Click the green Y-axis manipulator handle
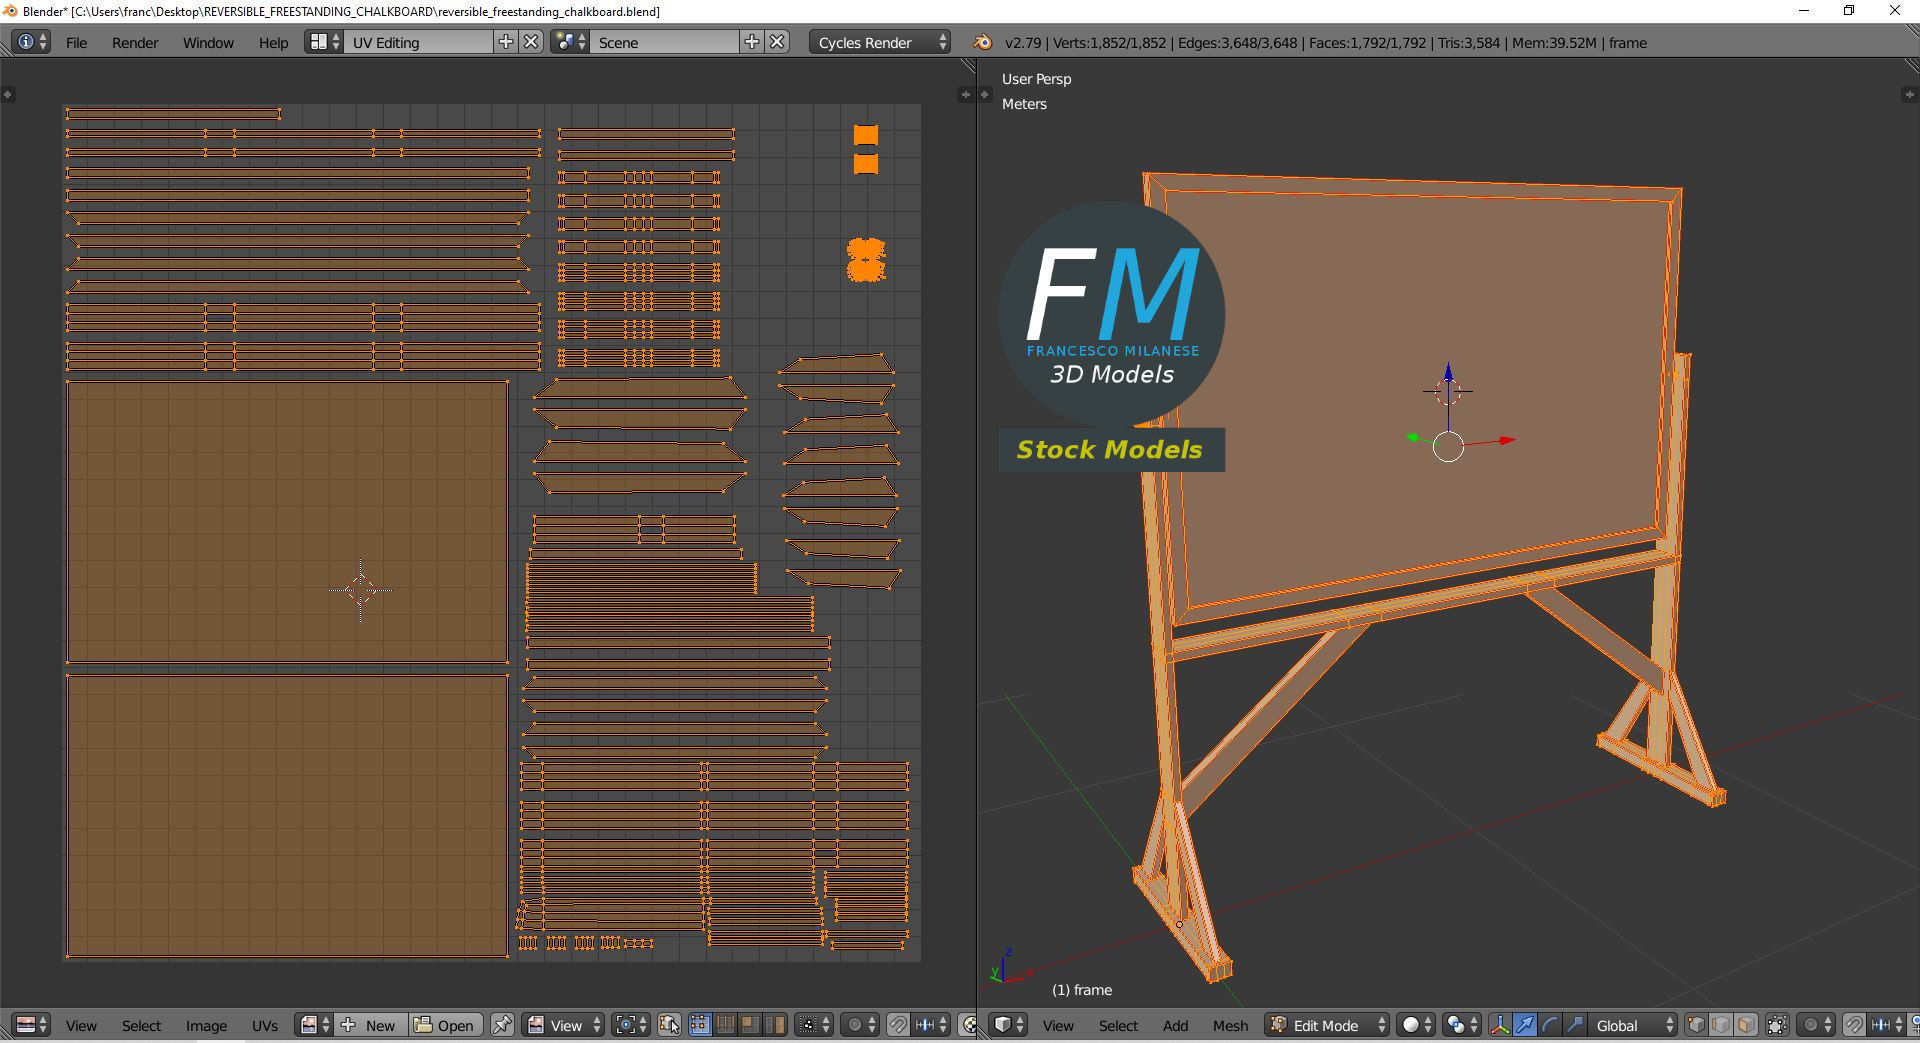This screenshot has width=1920, height=1043. (1412, 437)
